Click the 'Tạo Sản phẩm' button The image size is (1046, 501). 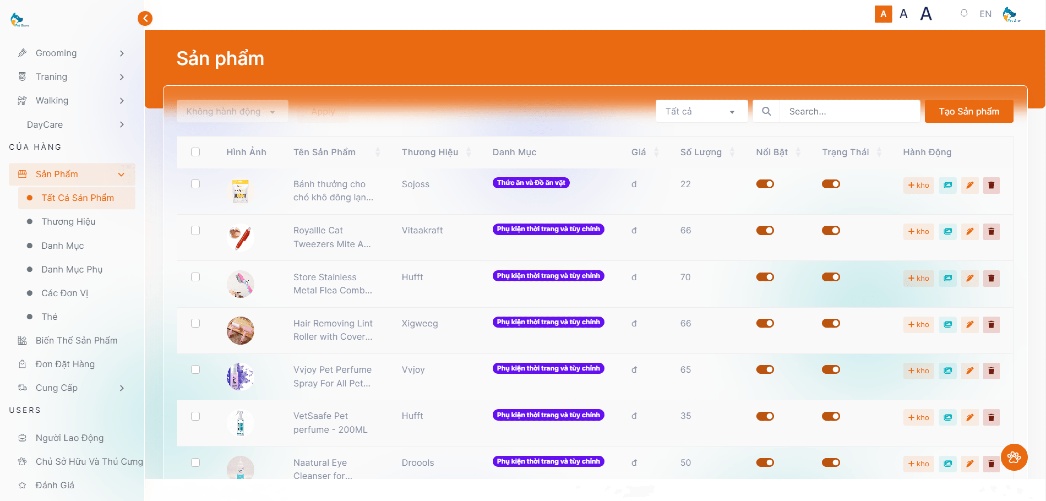coord(968,112)
